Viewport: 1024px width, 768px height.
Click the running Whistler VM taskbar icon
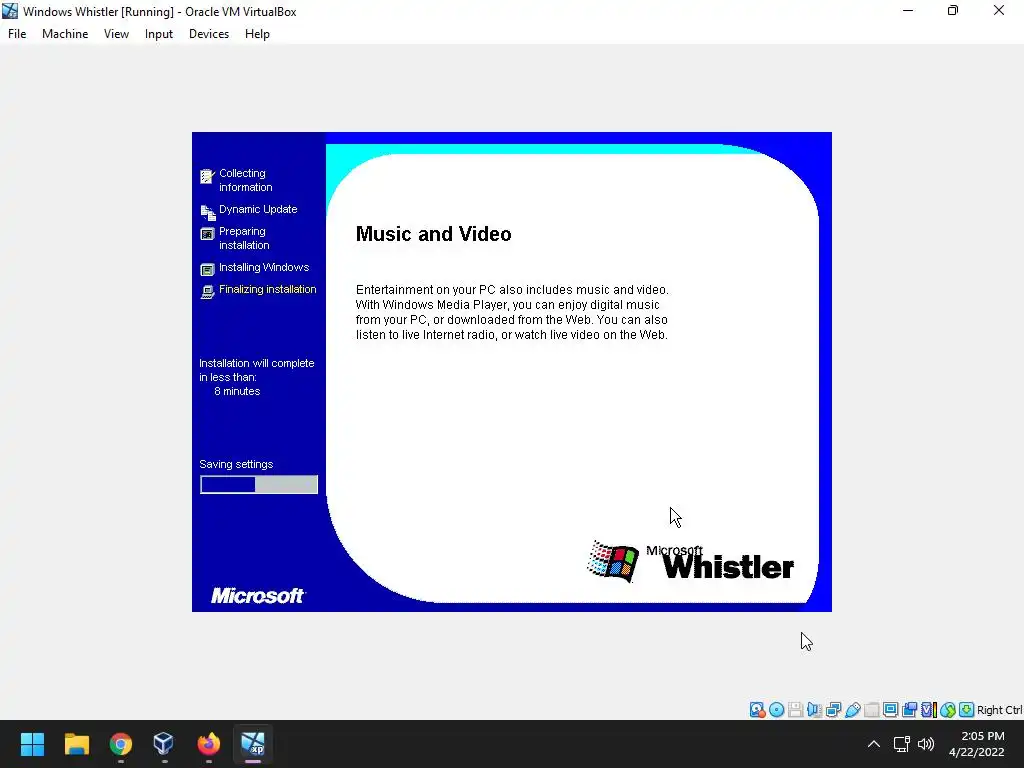click(x=253, y=744)
